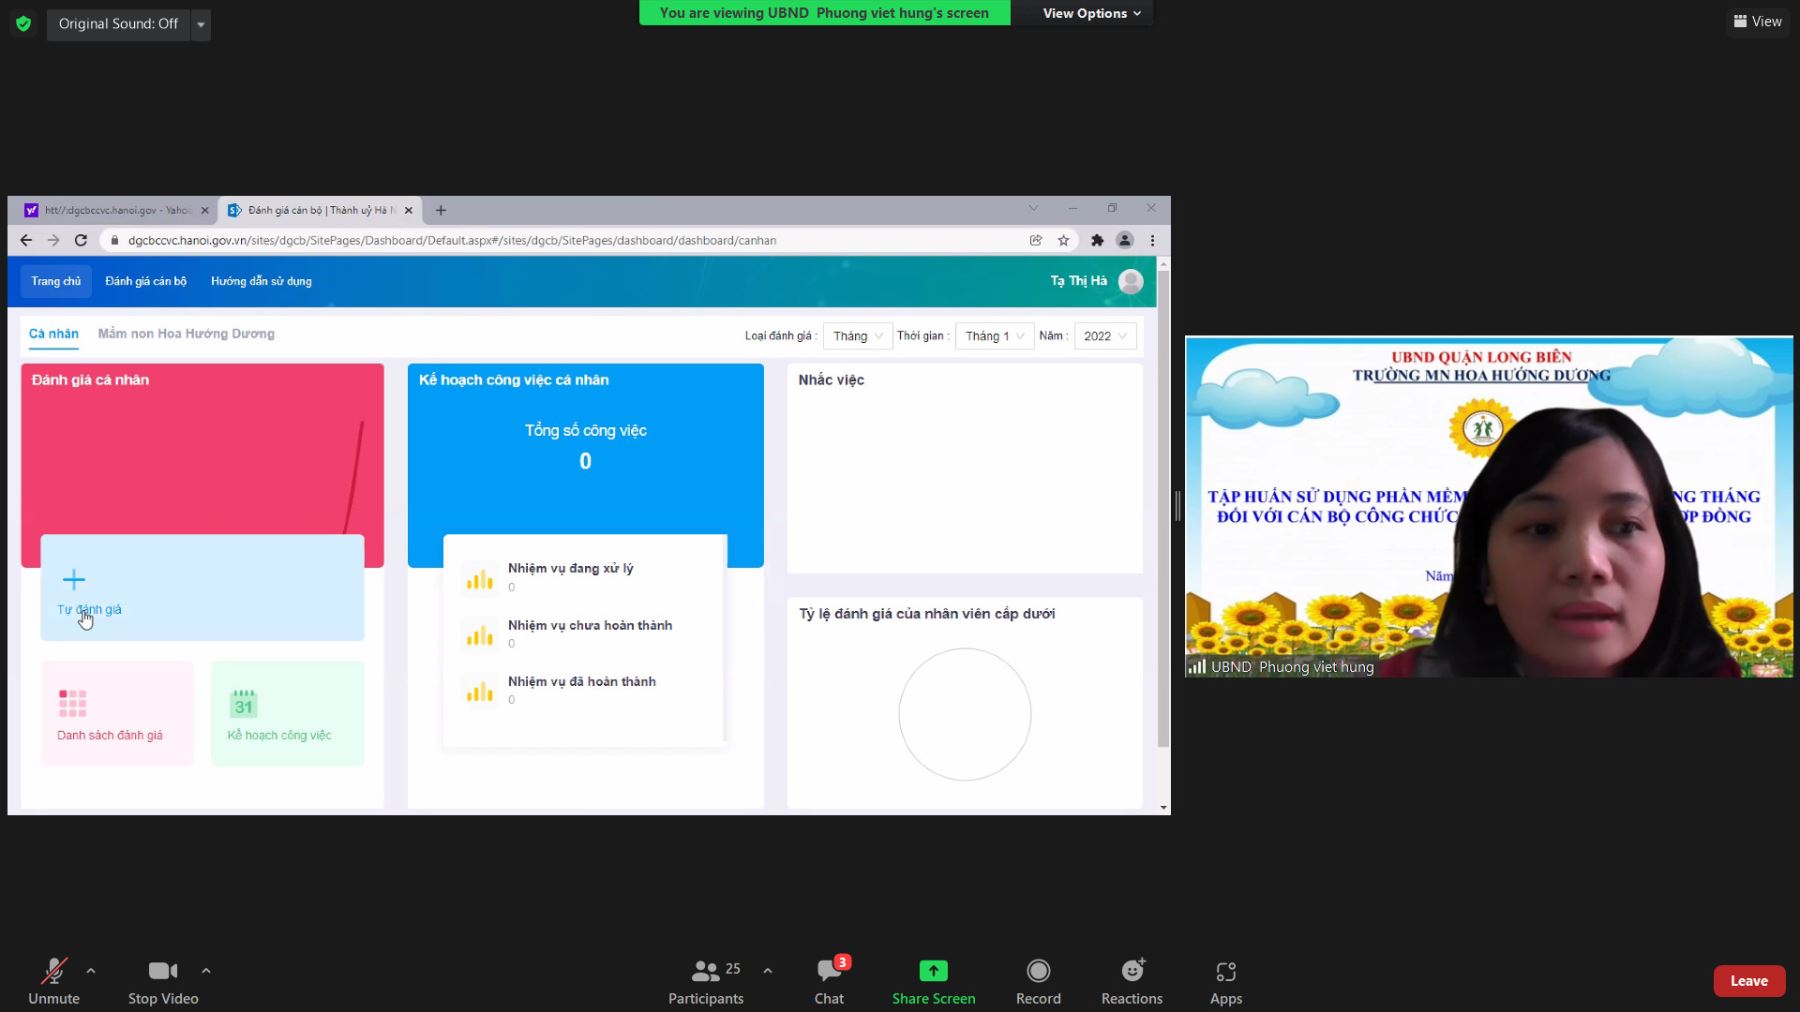Viewport: 1800px width, 1012px height.
Task: Stop Video using the camera icon
Action: (x=163, y=971)
